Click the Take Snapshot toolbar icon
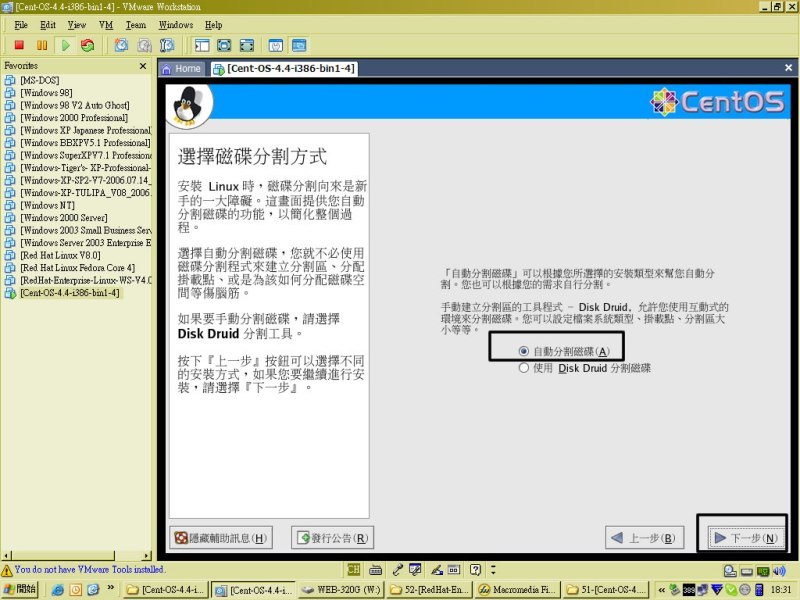The width and height of the screenshot is (800, 600). pos(121,45)
